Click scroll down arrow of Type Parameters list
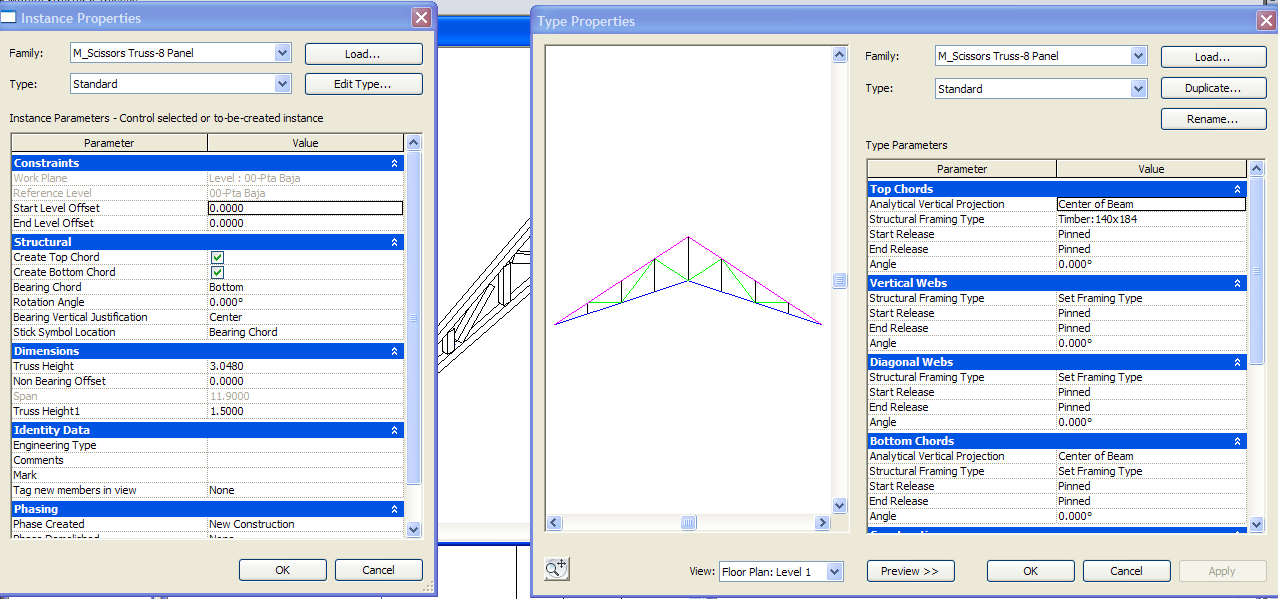This screenshot has width=1278, height=599. click(1257, 524)
